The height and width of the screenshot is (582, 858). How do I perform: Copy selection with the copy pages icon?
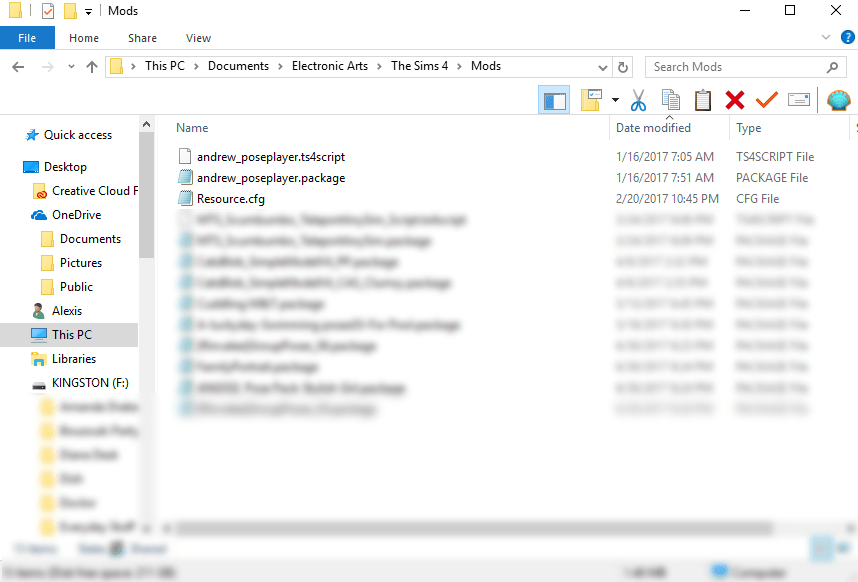[x=670, y=100]
